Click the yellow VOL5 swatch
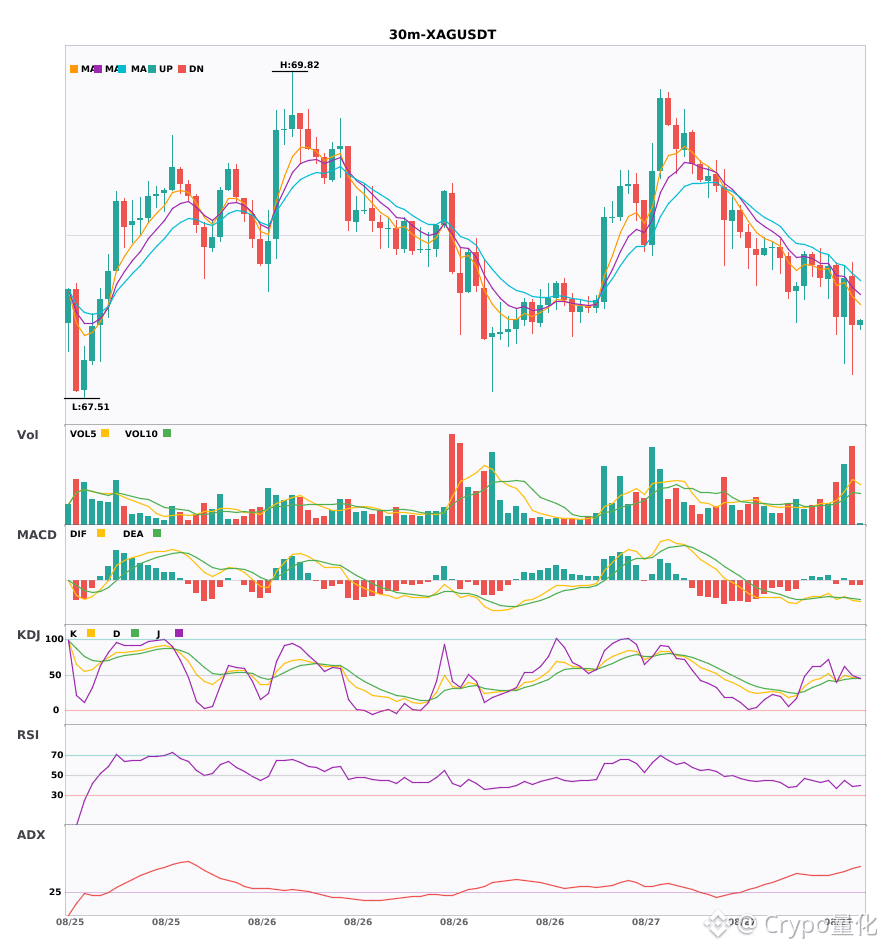885x950 pixels. 105,433
